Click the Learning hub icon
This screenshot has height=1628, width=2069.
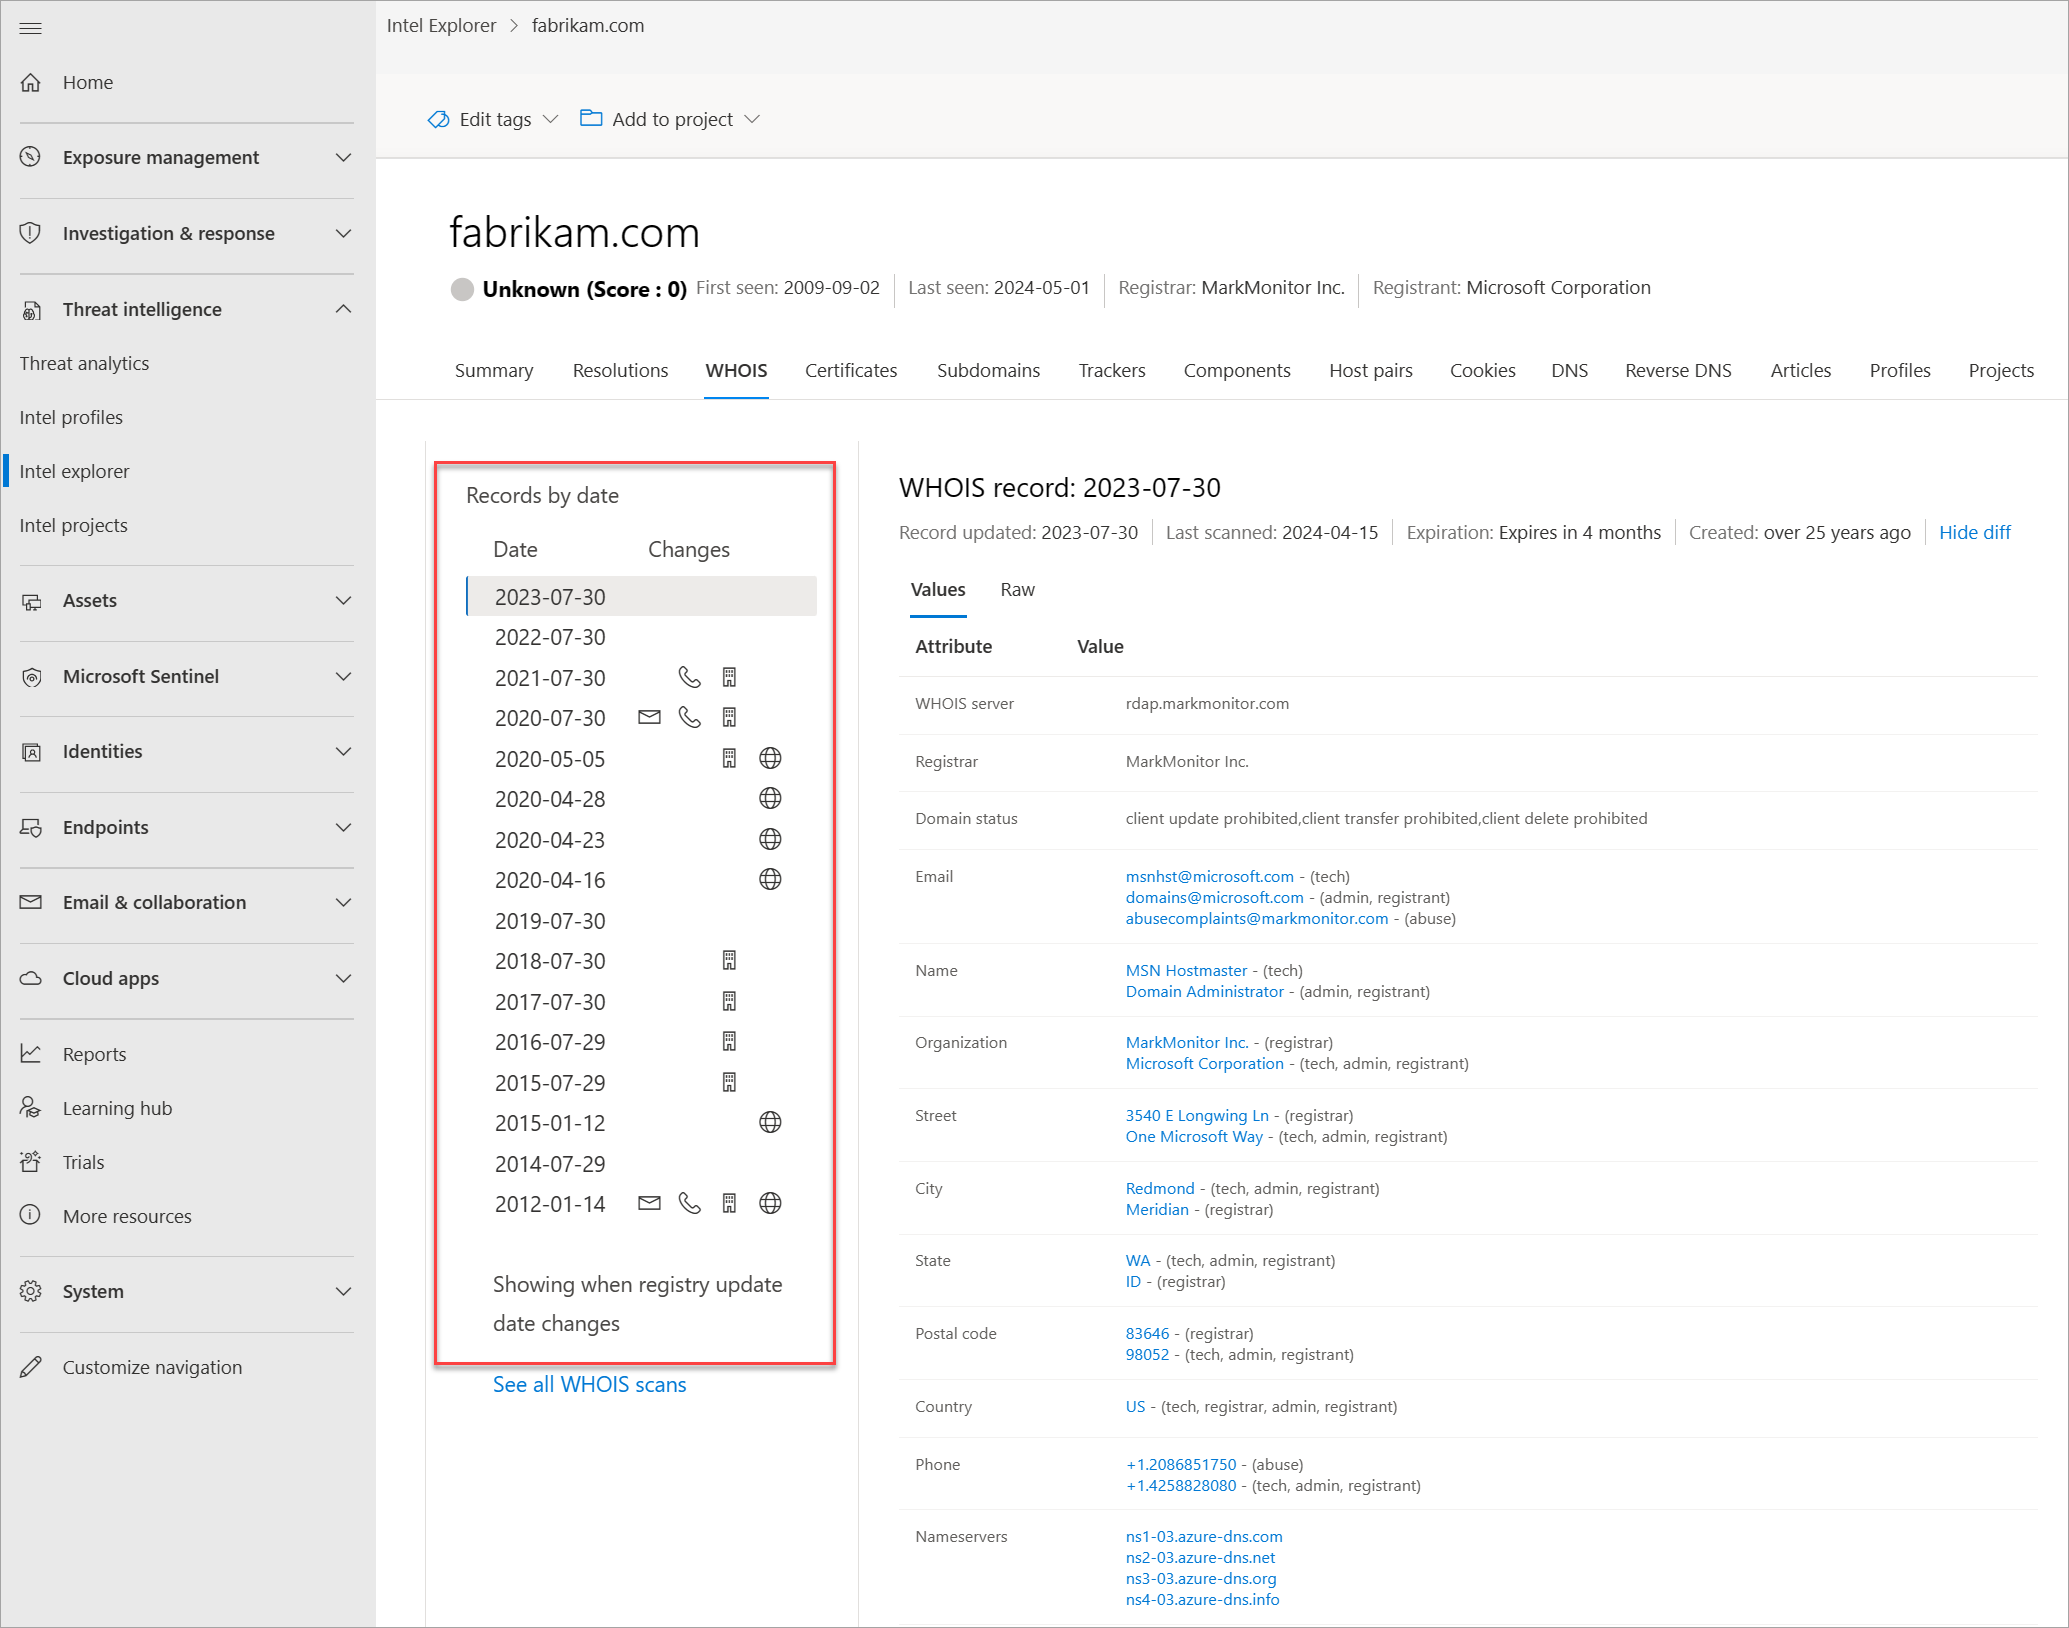tap(31, 1108)
